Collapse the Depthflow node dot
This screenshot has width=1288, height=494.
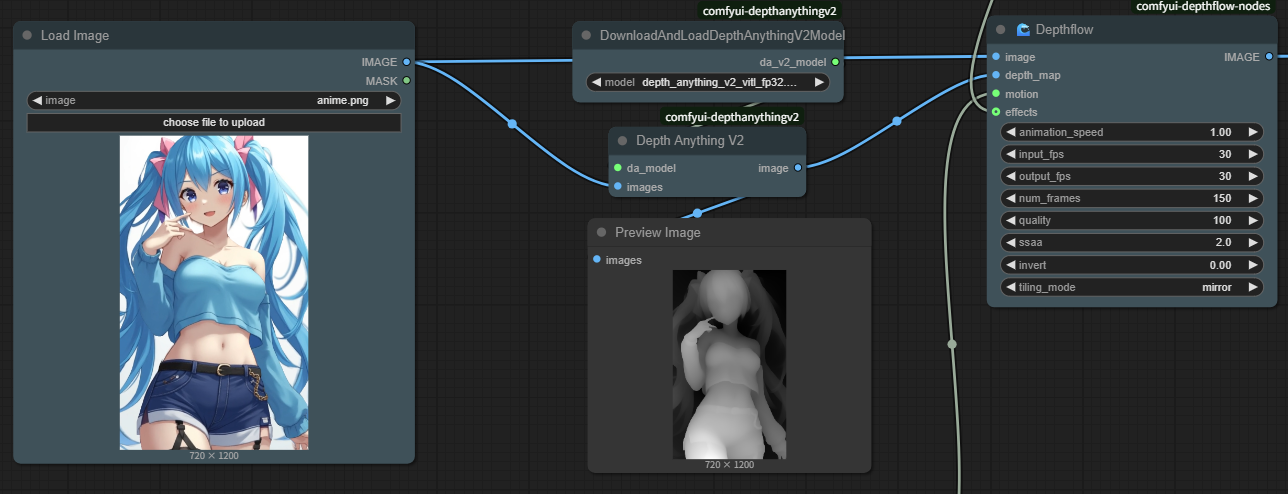pos(1002,30)
